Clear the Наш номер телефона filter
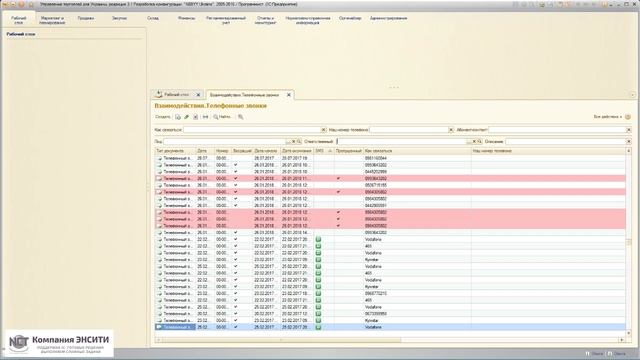 (451, 130)
